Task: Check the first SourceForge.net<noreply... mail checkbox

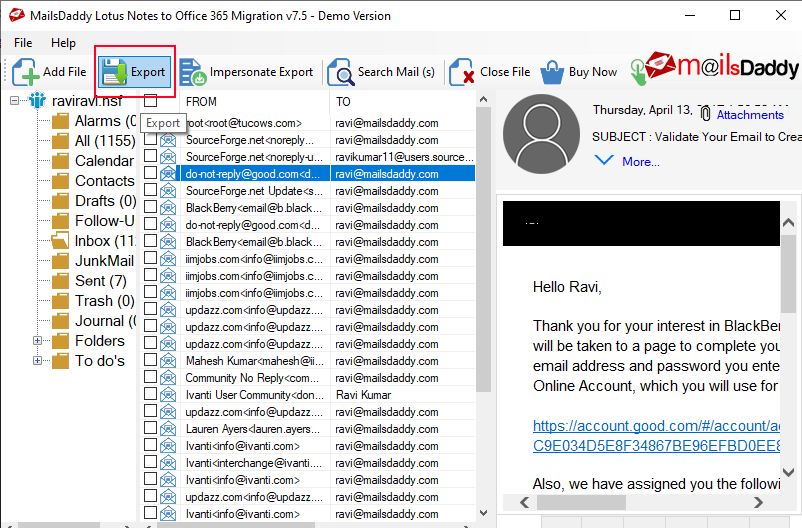Action: [150, 139]
